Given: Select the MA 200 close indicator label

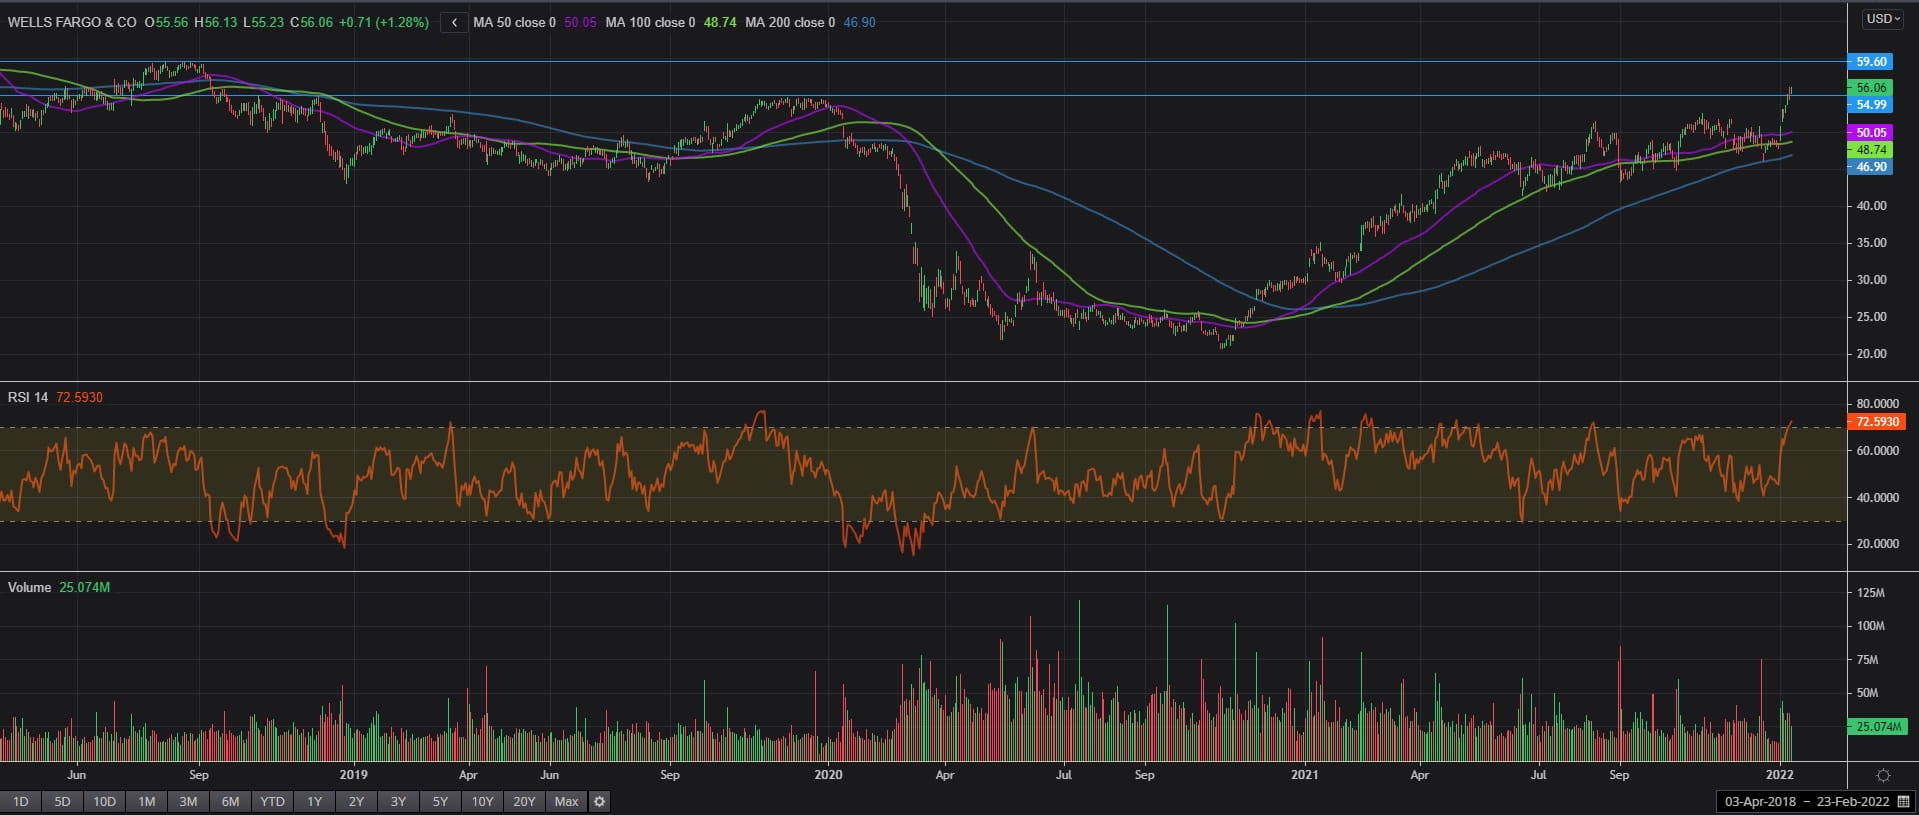Looking at the screenshot, I should pyautogui.click(x=790, y=22).
